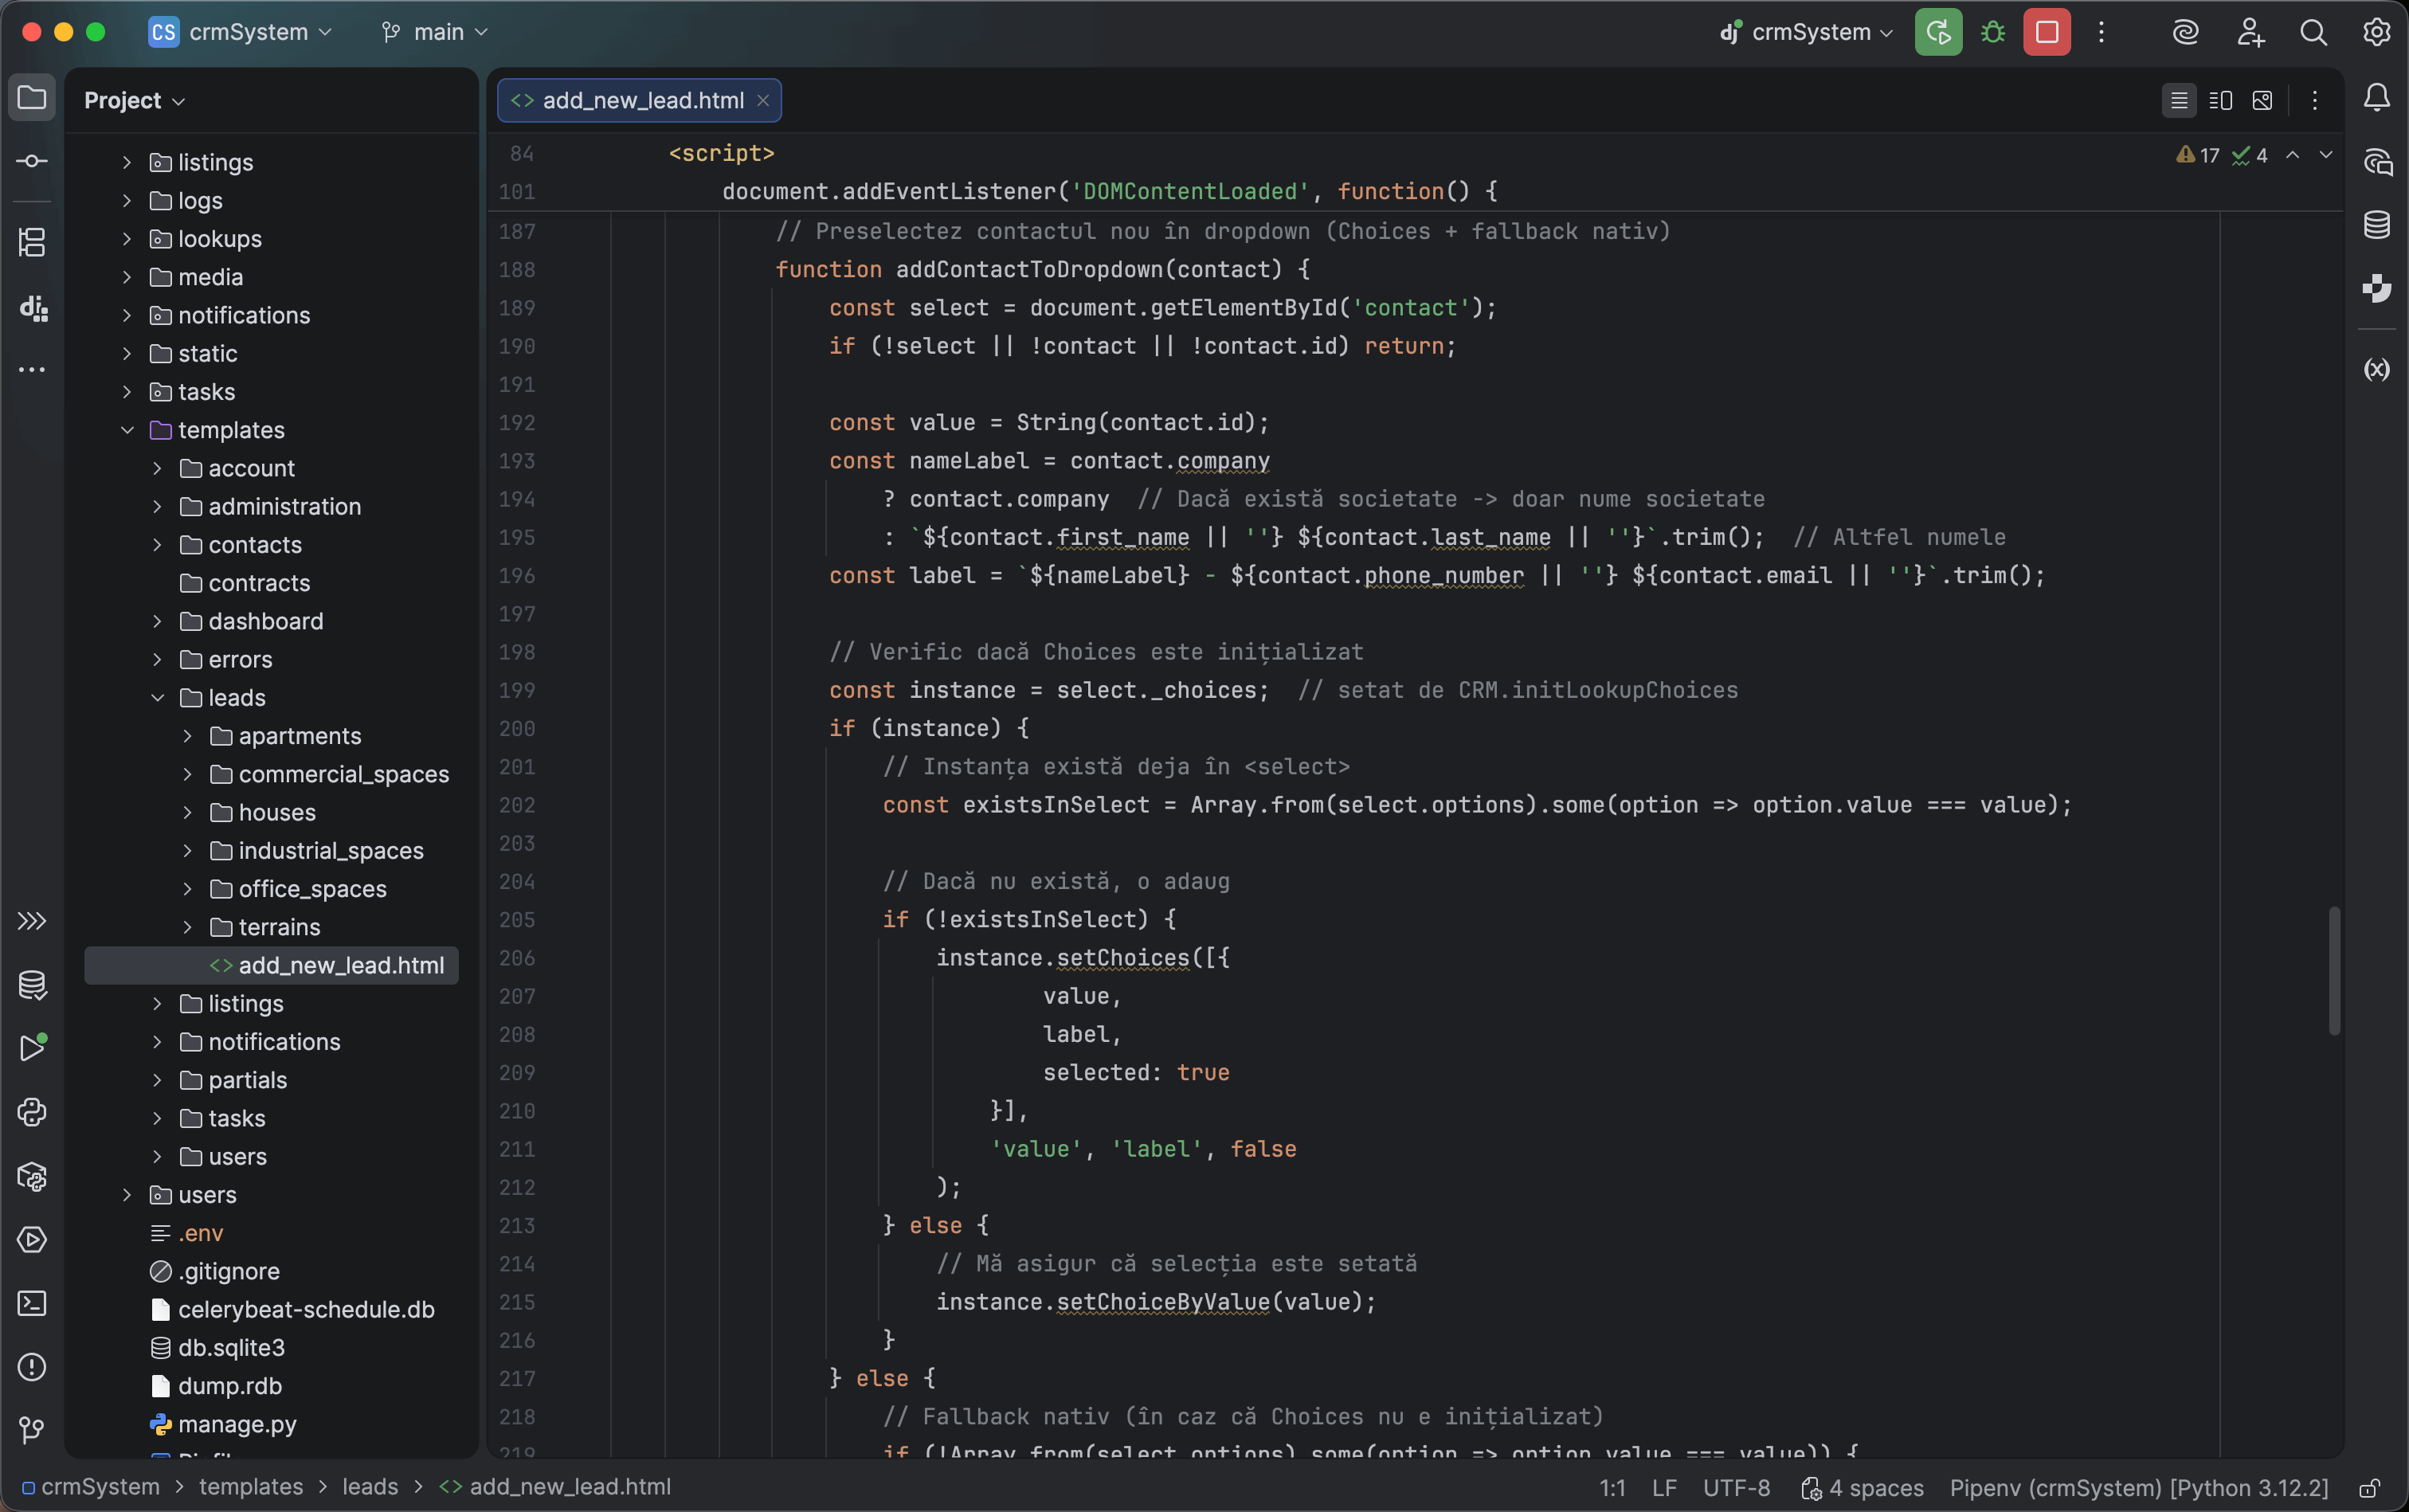Open Search Everywhere magnifier
The height and width of the screenshot is (1512, 2409).
[x=2313, y=32]
